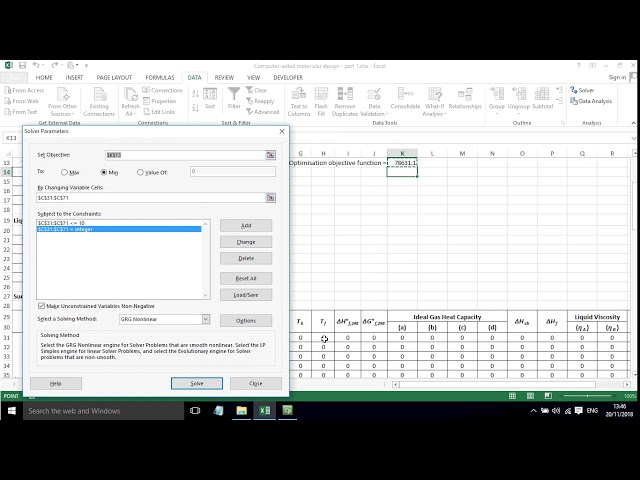The width and height of the screenshot is (640, 480).
Task: Switch to Page Break Preview view
Action: 548,396
